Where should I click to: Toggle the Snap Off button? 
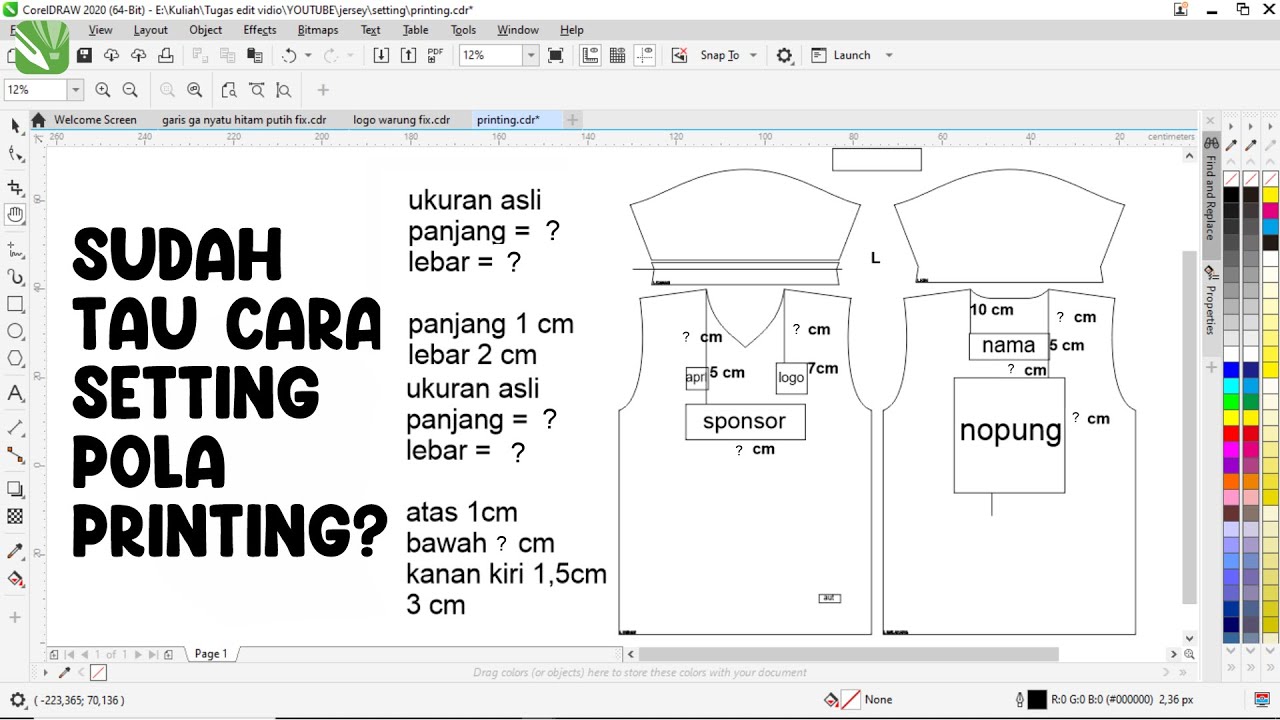(x=679, y=55)
